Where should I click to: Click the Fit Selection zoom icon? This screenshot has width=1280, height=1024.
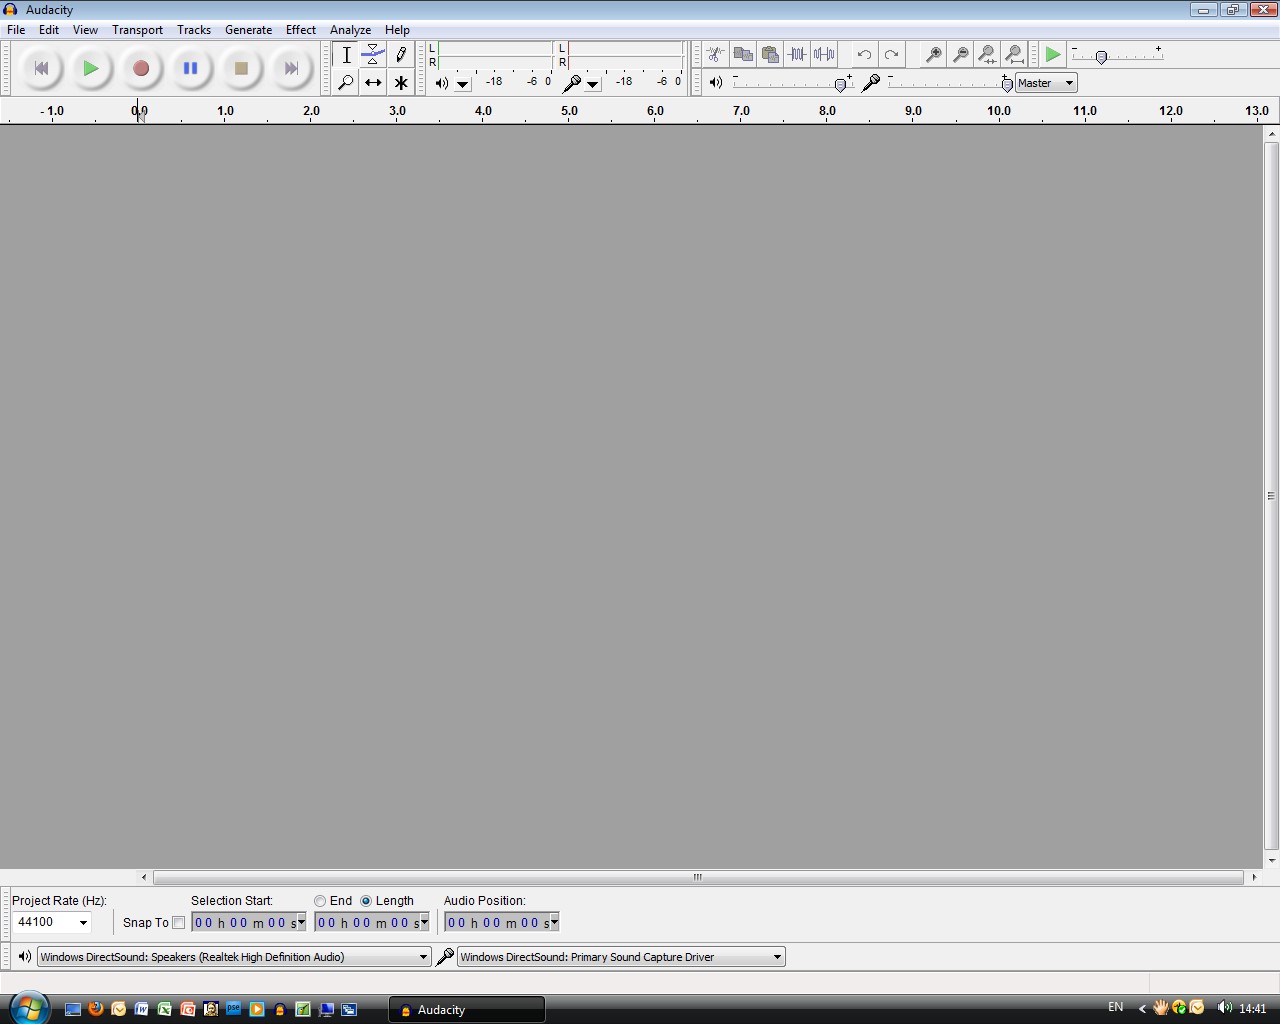[x=987, y=55]
